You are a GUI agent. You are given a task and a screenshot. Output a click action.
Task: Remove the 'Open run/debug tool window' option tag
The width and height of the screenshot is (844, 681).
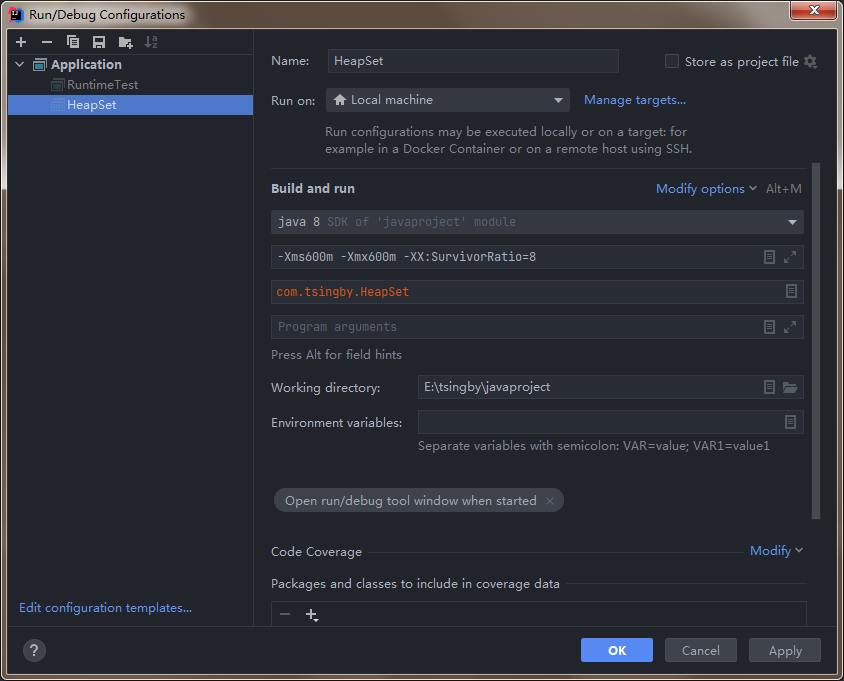coord(550,501)
